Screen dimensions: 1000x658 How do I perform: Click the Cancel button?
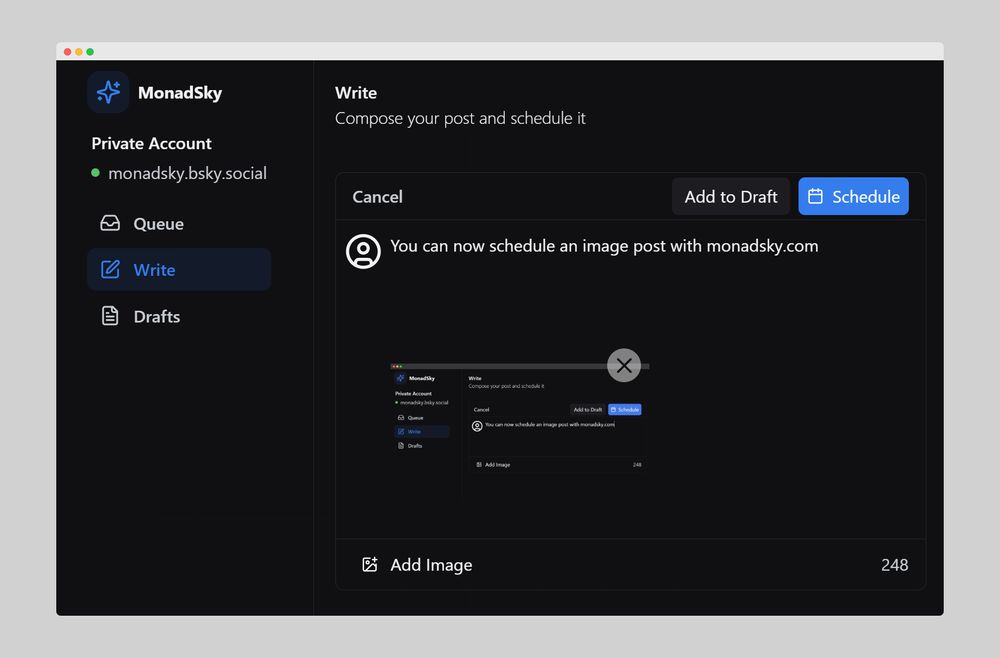click(378, 197)
